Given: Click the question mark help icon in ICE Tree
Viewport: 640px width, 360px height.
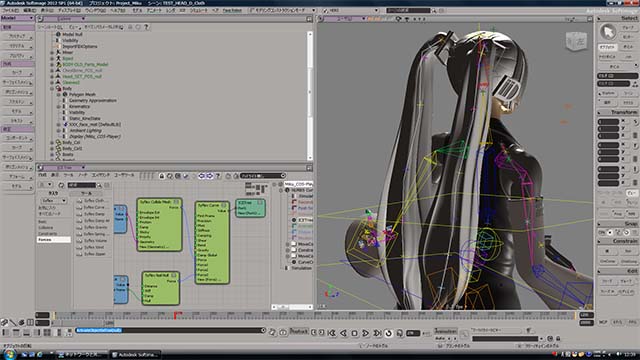Looking at the screenshot, I should (x=218, y=176).
